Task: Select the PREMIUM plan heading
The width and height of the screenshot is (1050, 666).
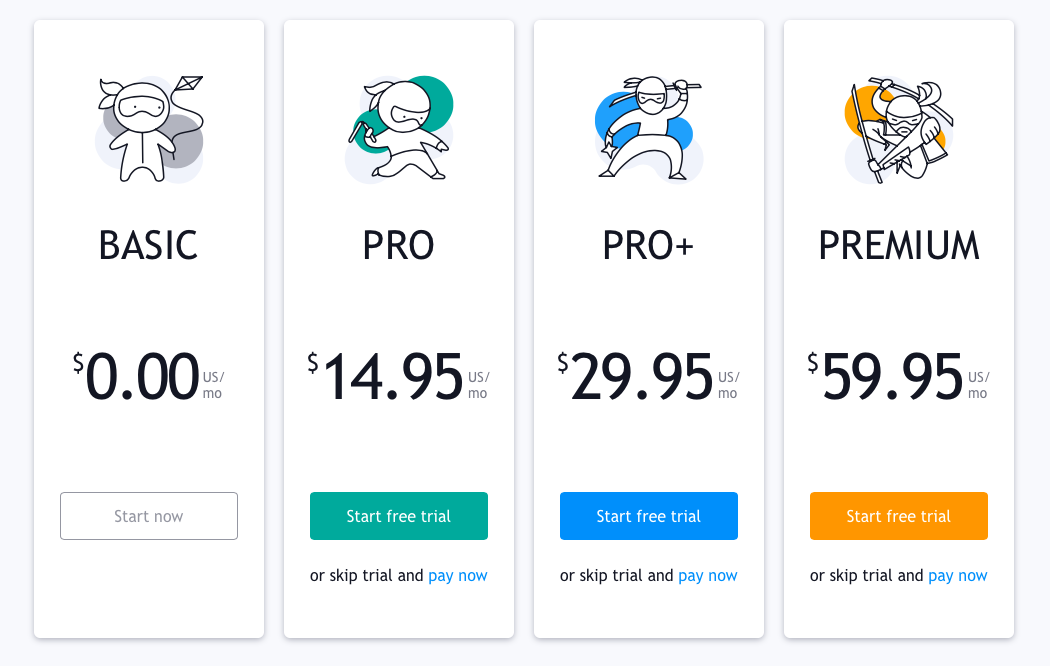Action: point(899,246)
